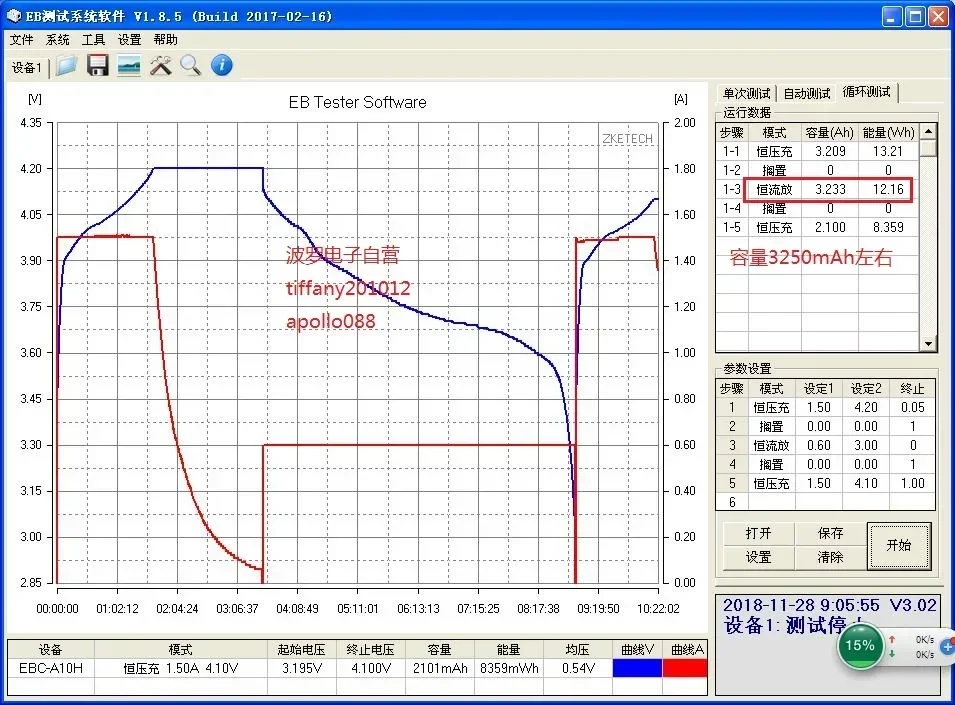Click the 8359mWh energy cell
The image size is (955, 705).
pyautogui.click(x=509, y=668)
